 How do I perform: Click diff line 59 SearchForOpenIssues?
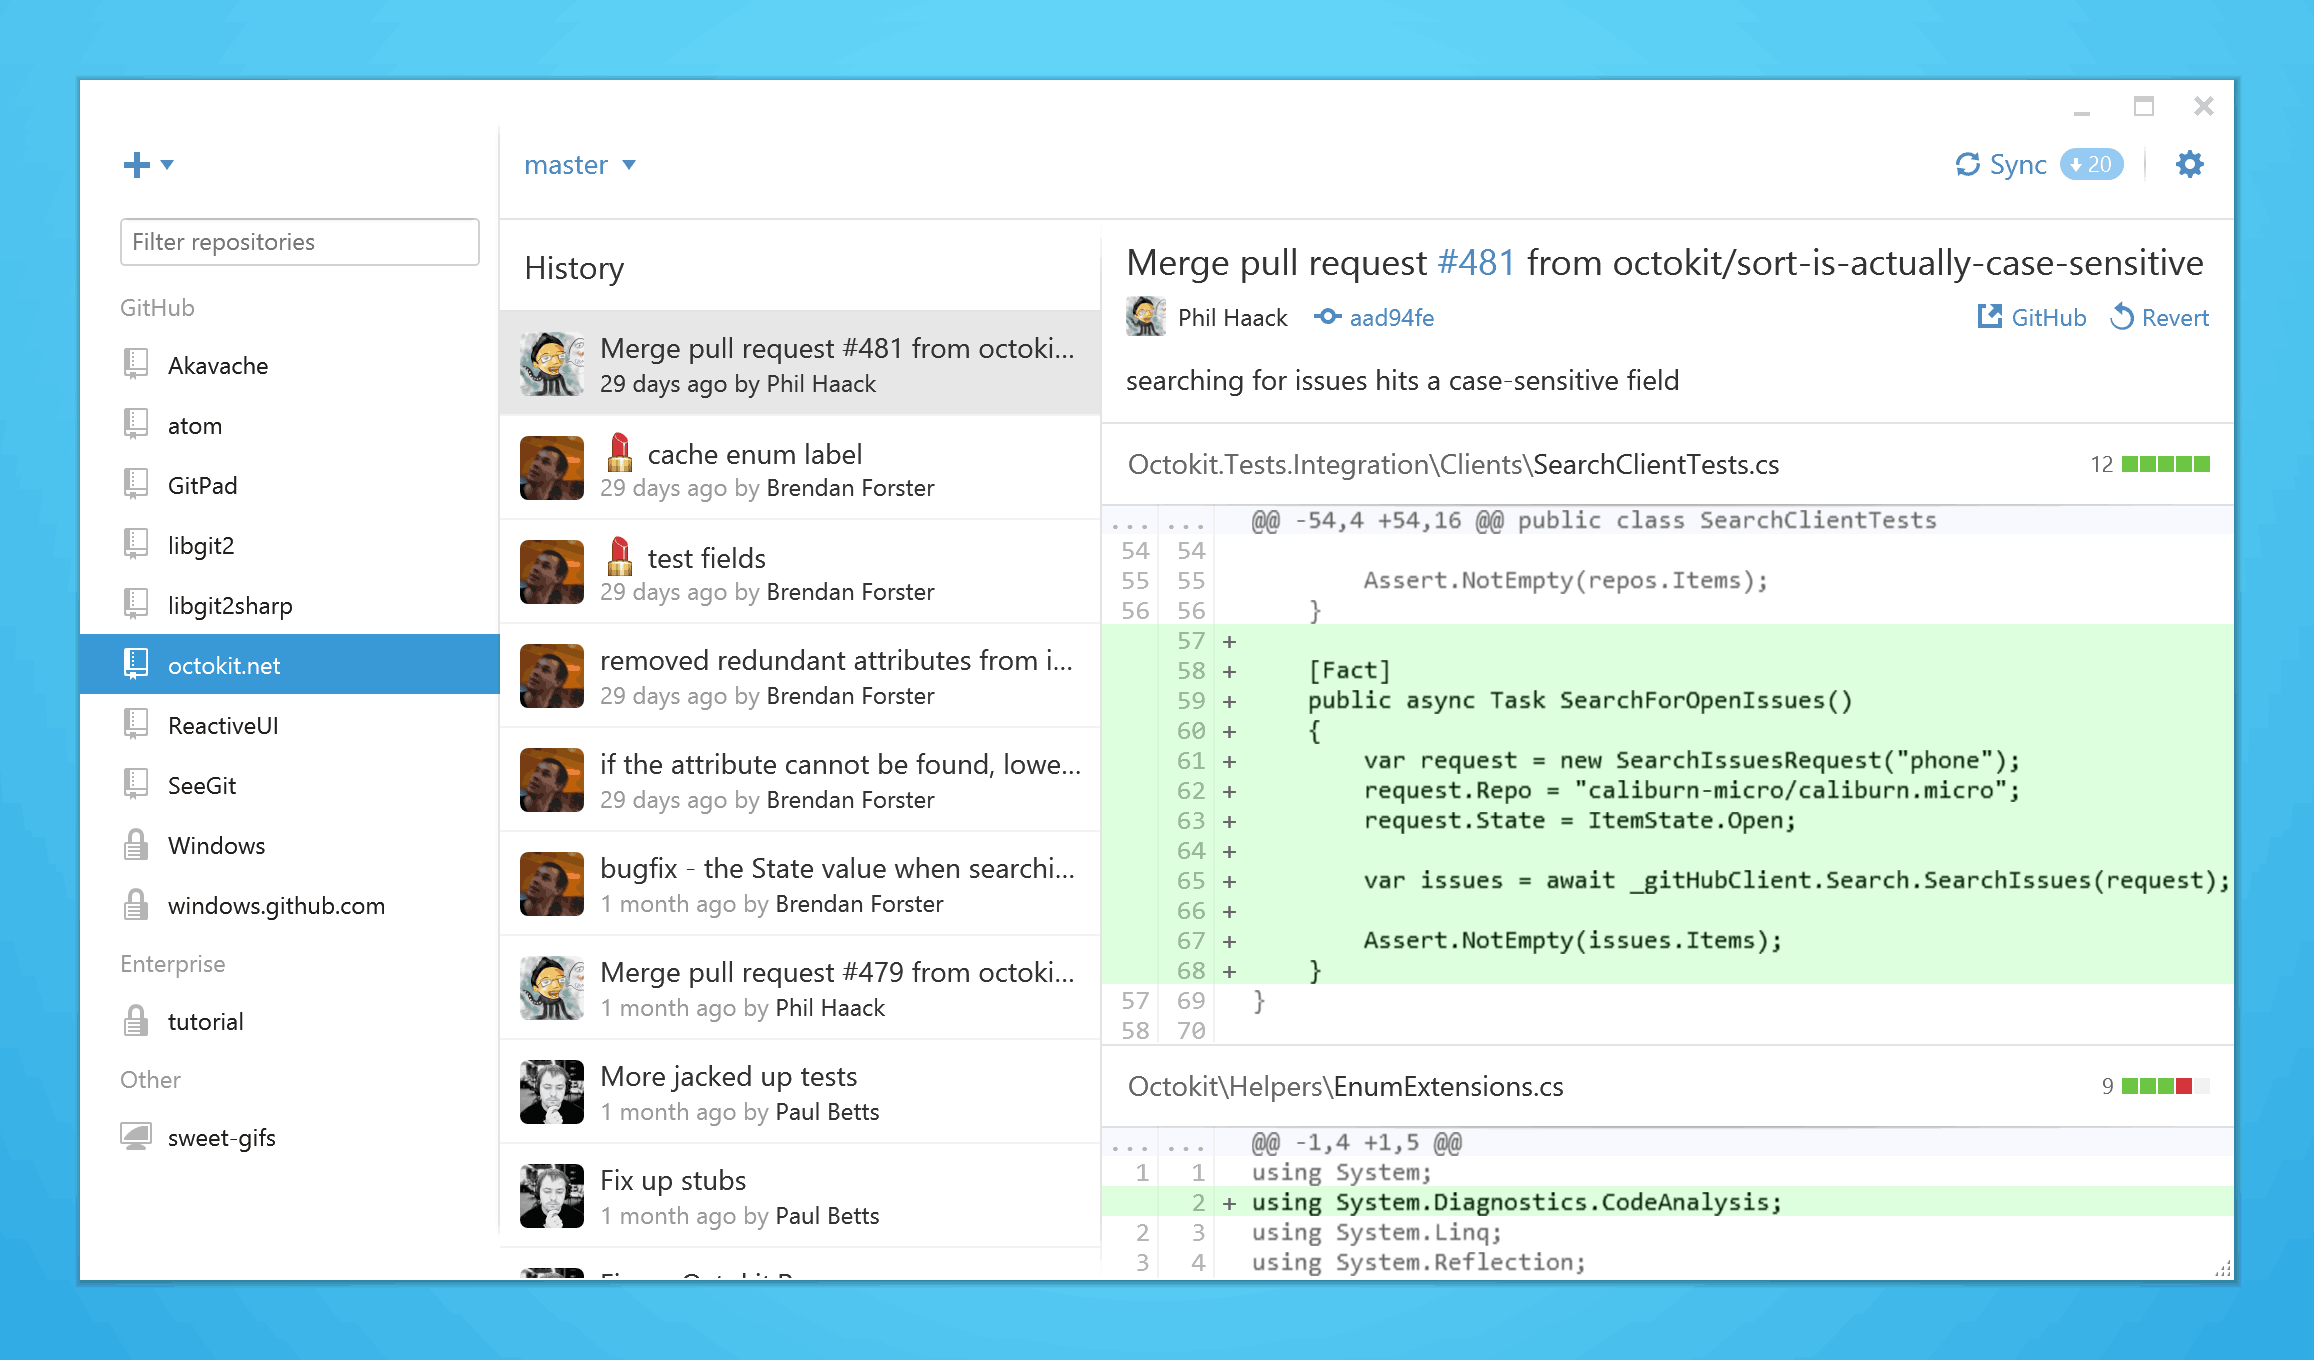1668,700
